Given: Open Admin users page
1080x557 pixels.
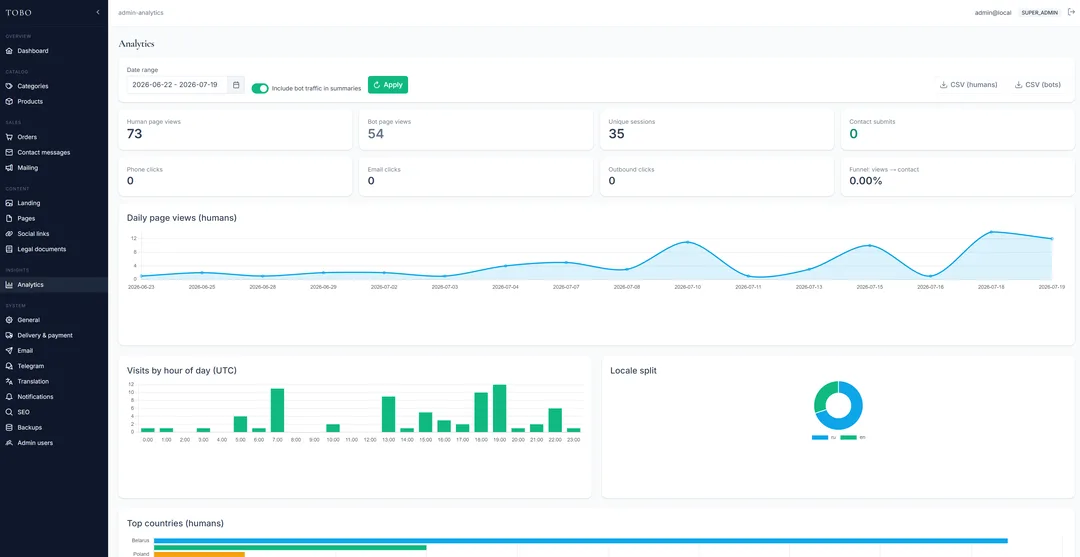Looking at the screenshot, I should point(54,443).
